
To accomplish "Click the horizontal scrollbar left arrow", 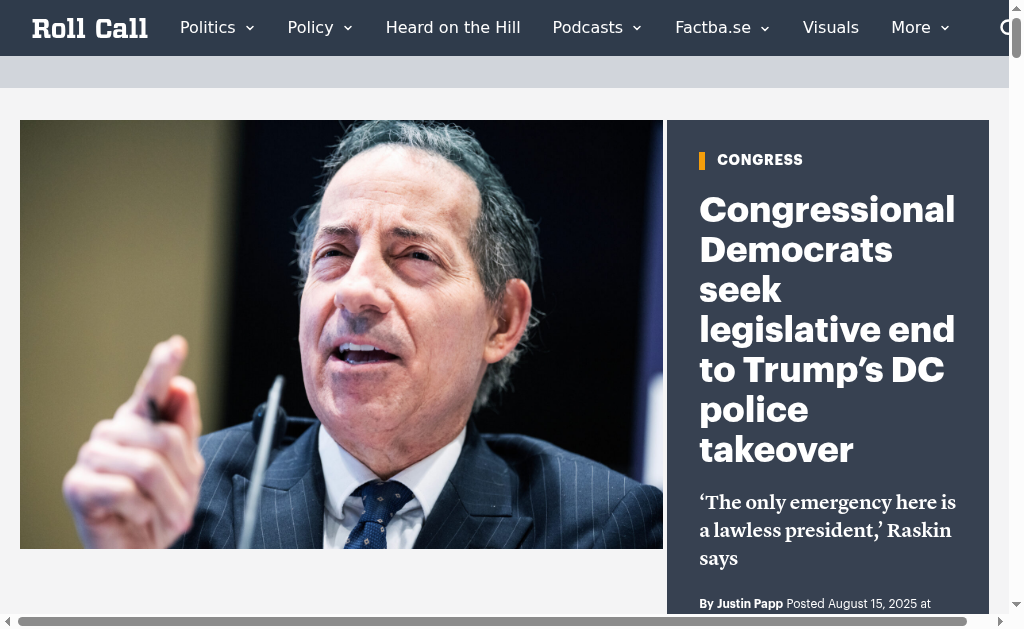I will [x=7, y=621].
